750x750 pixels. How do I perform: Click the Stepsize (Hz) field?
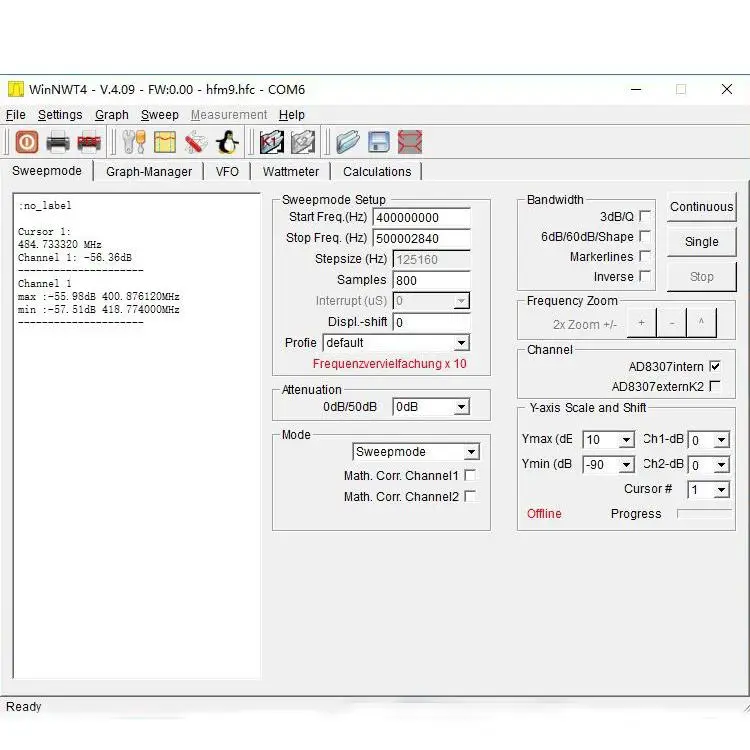(x=431, y=259)
